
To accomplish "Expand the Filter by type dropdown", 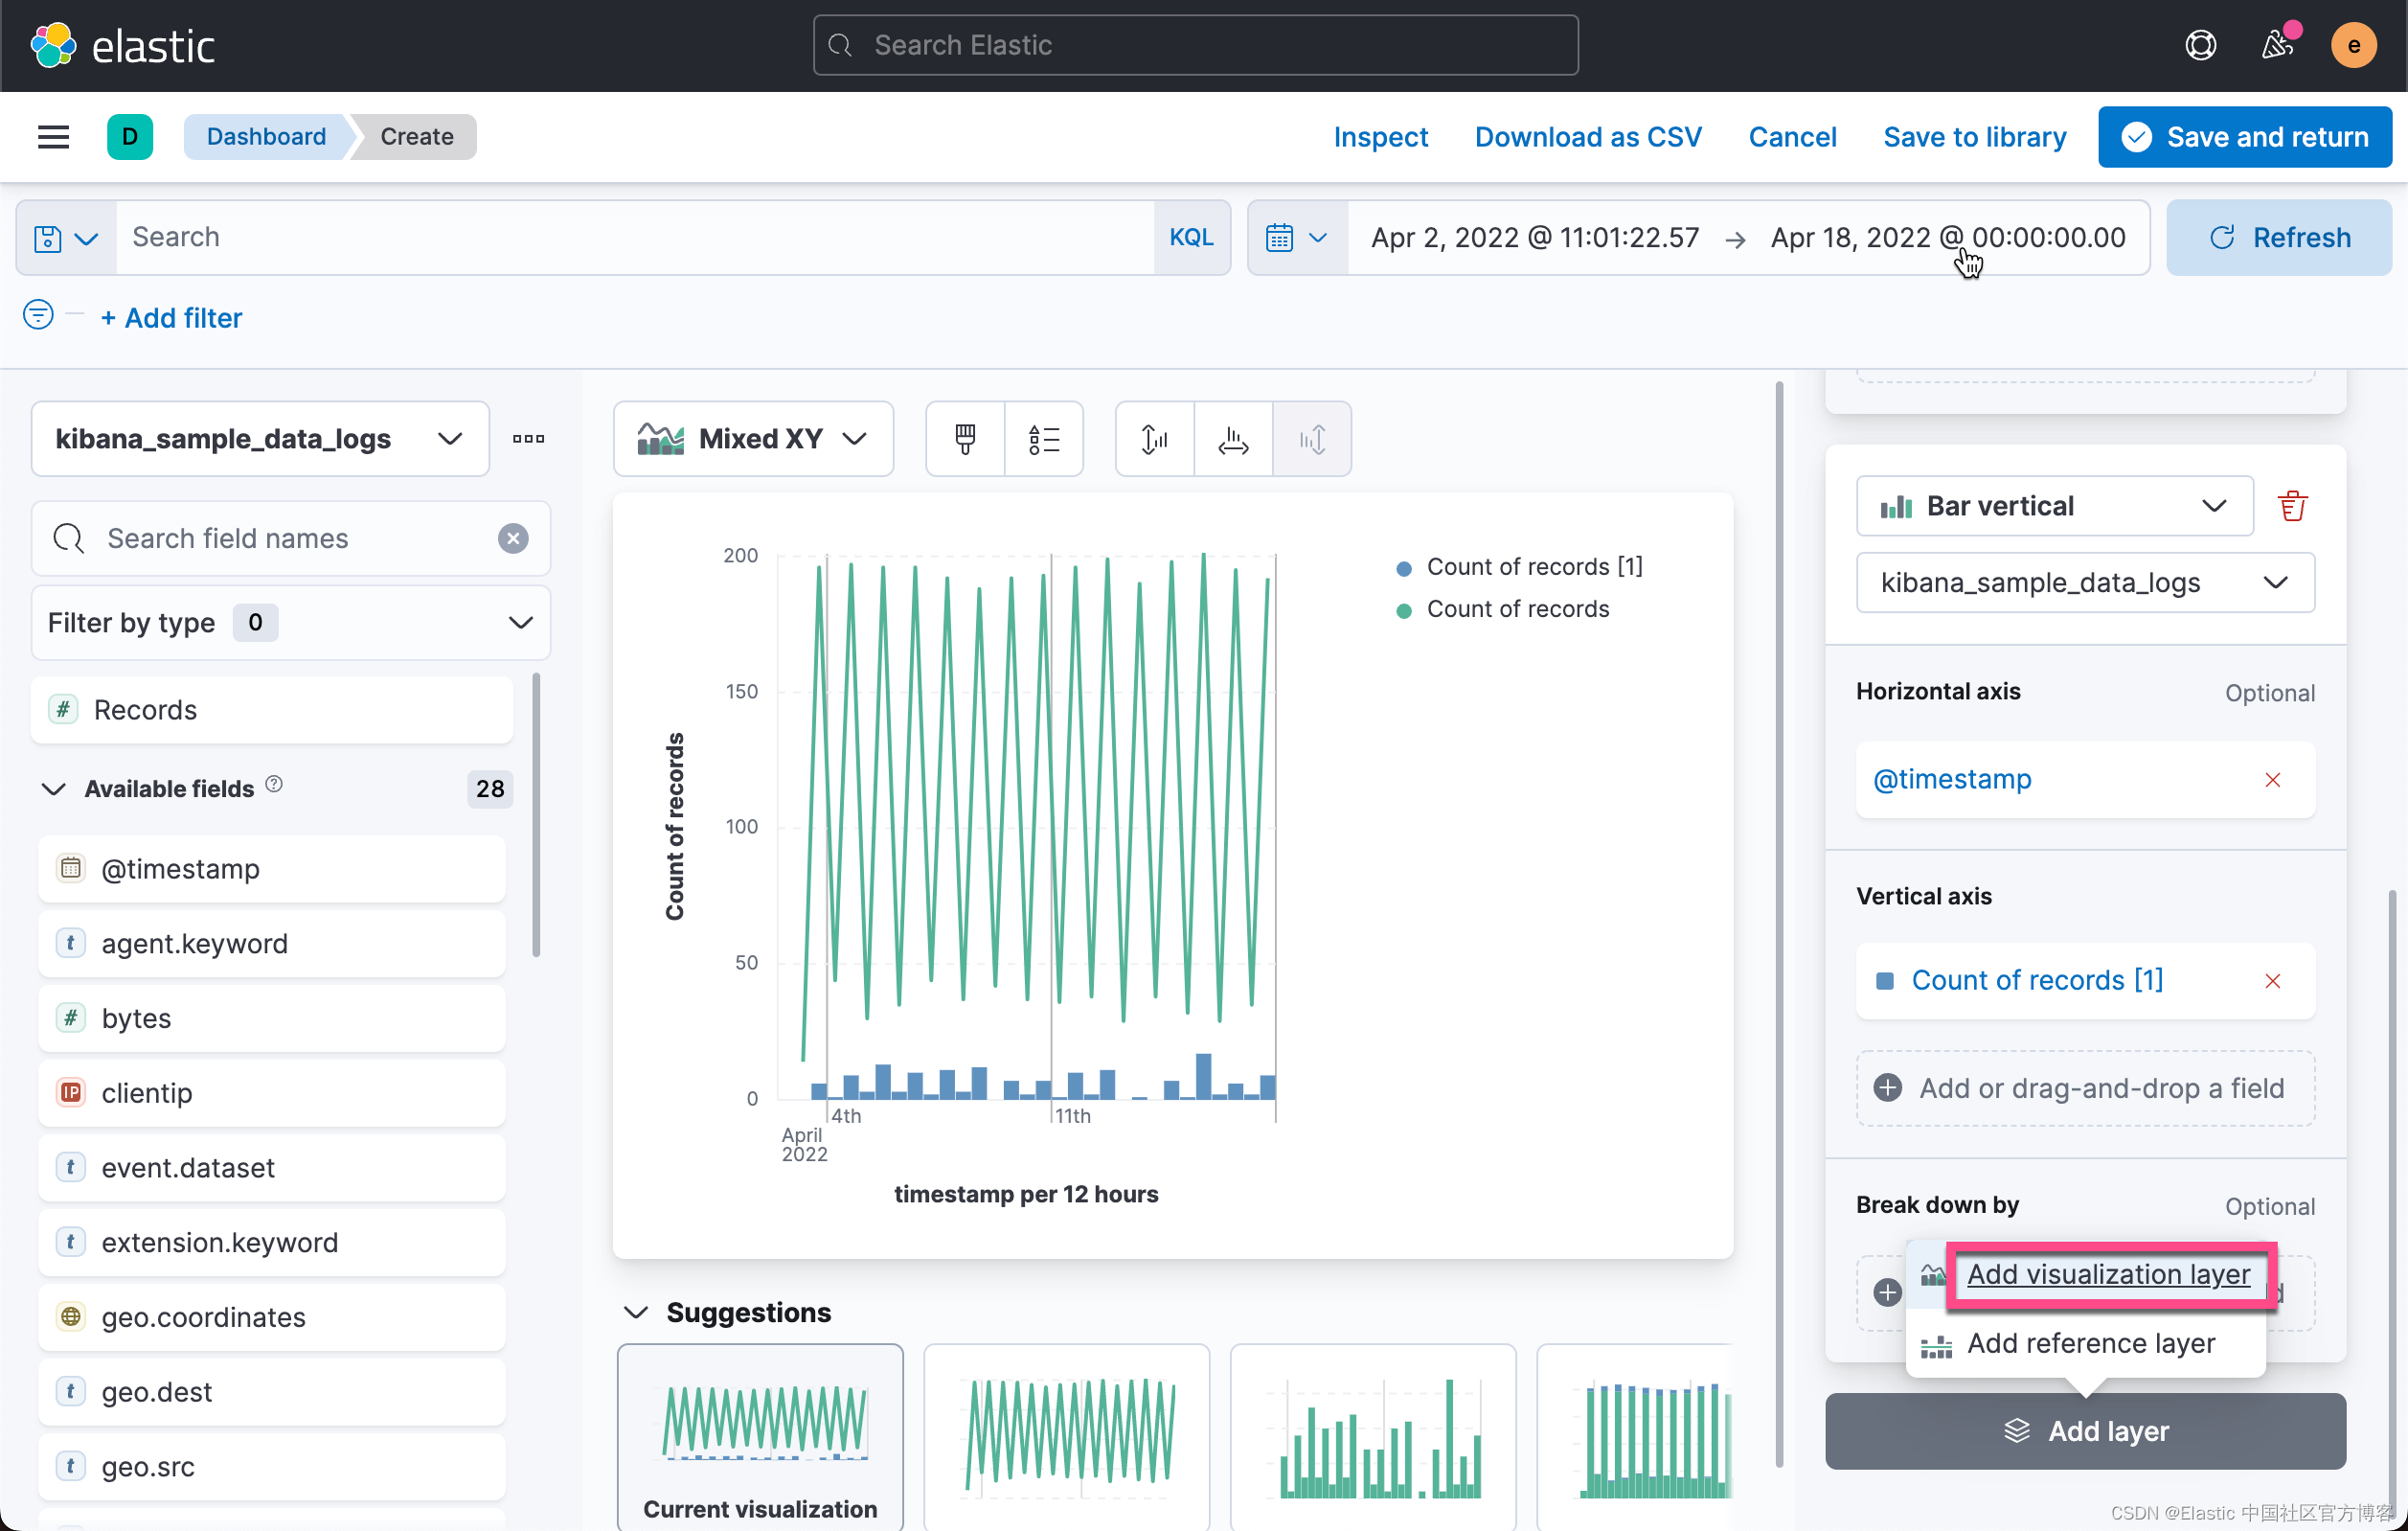I will [290, 623].
